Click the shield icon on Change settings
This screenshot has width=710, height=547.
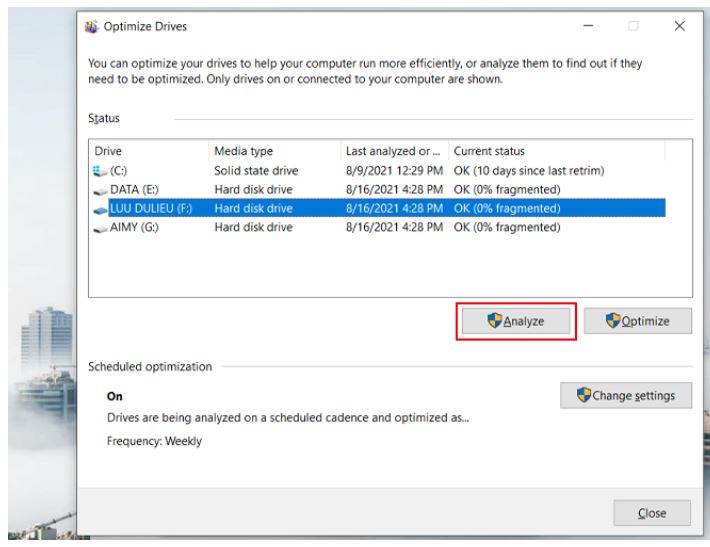coord(582,396)
